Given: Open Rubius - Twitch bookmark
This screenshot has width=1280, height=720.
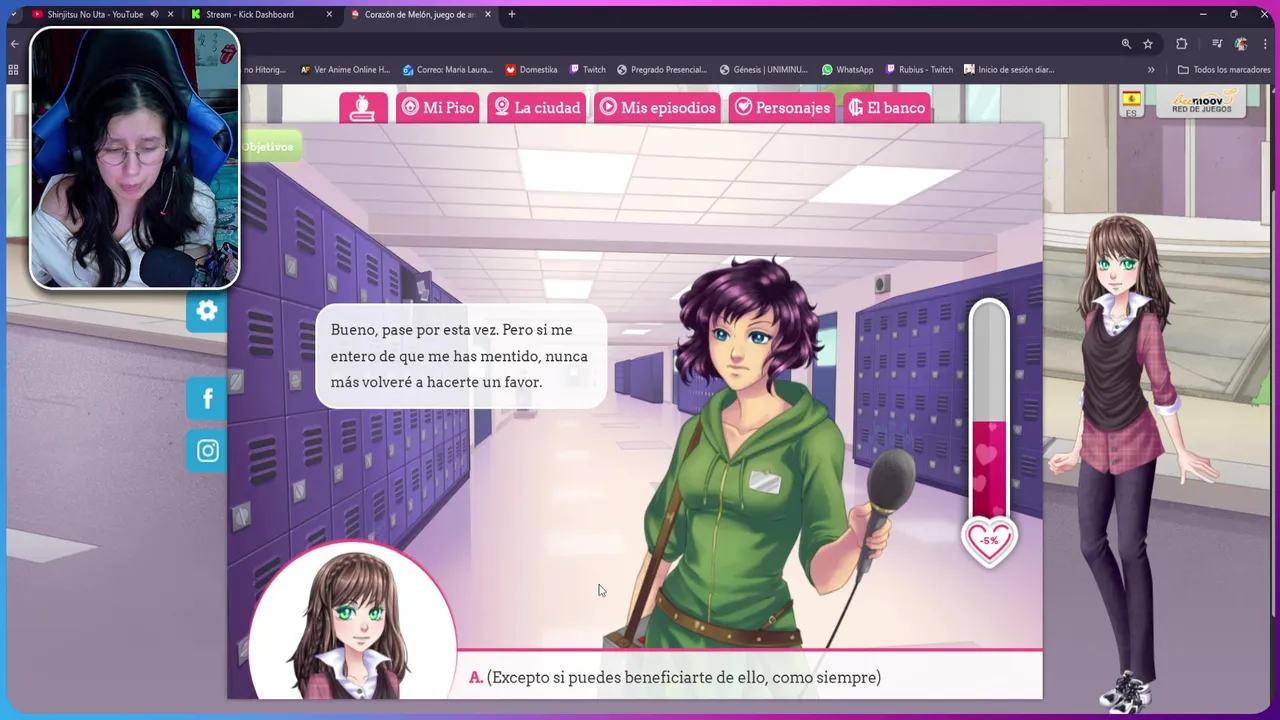Looking at the screenshot, I should pos(919,70).
